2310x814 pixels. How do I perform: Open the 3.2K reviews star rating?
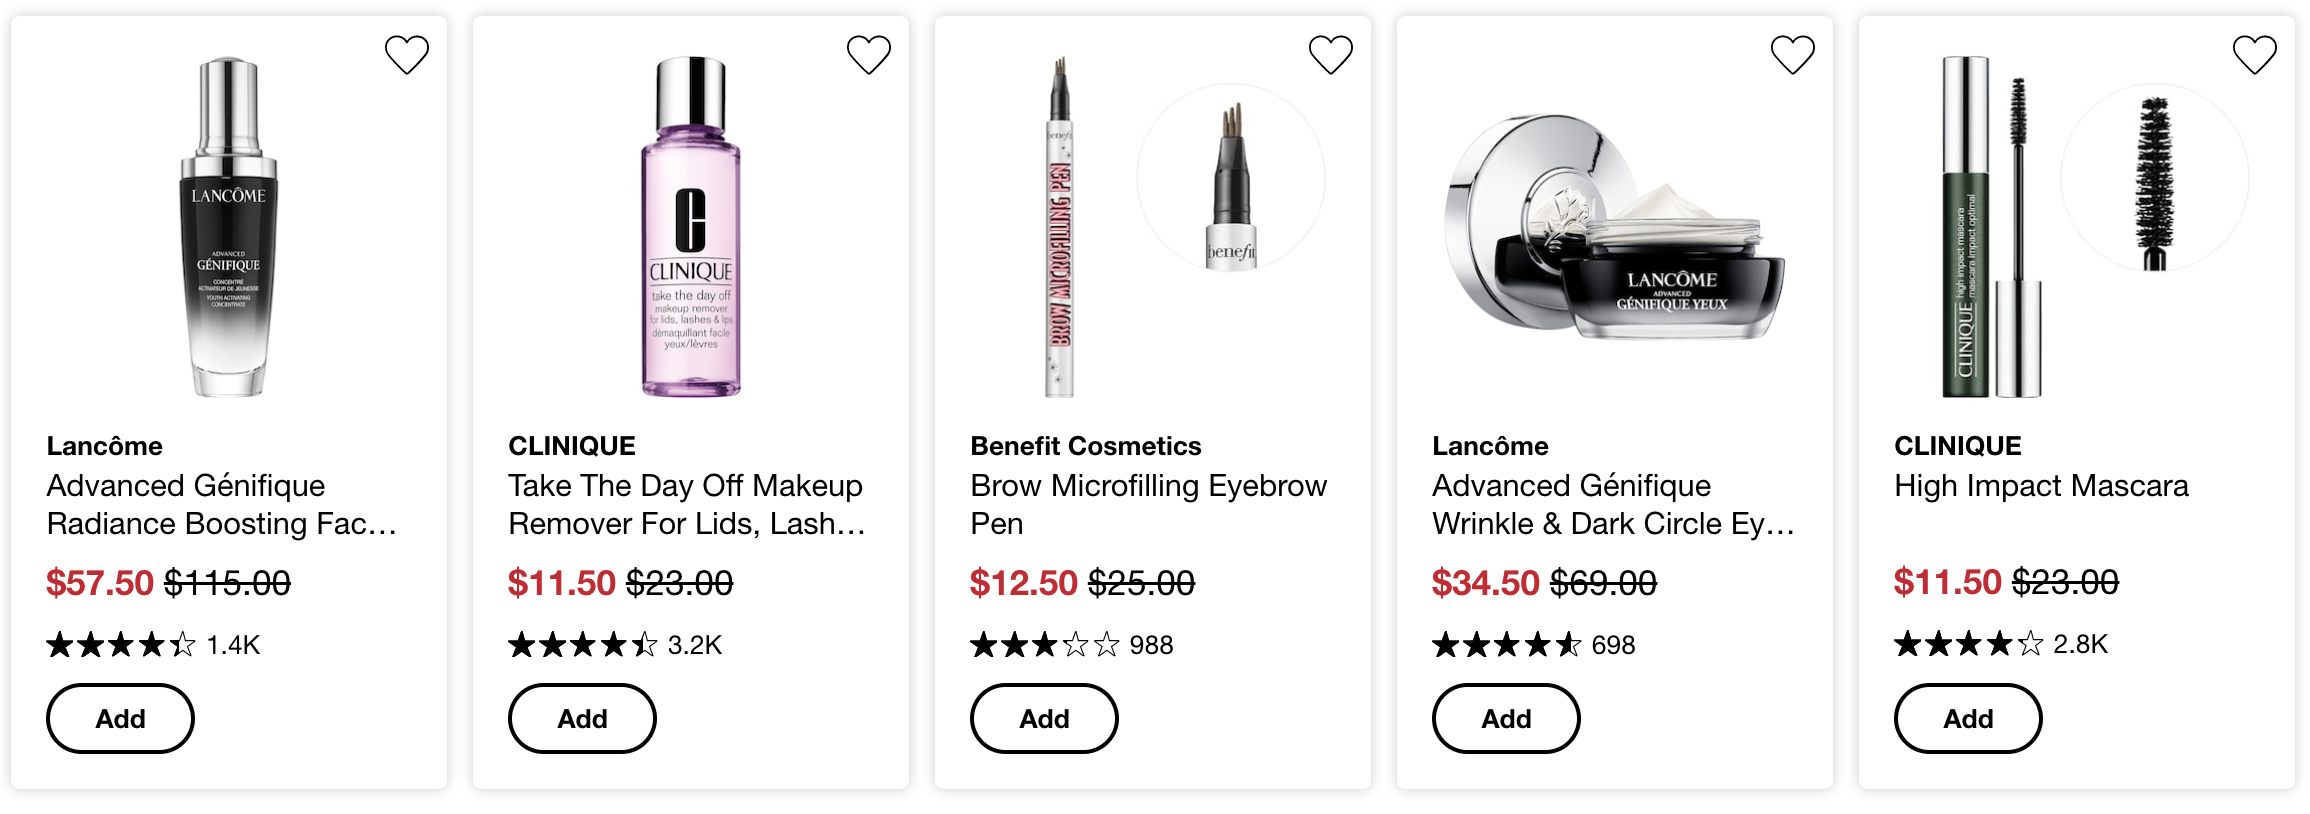615,645
